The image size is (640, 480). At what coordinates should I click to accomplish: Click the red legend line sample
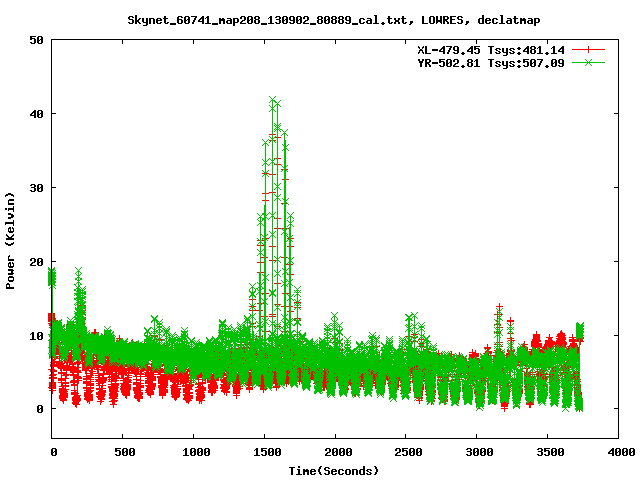coord(588,50)
